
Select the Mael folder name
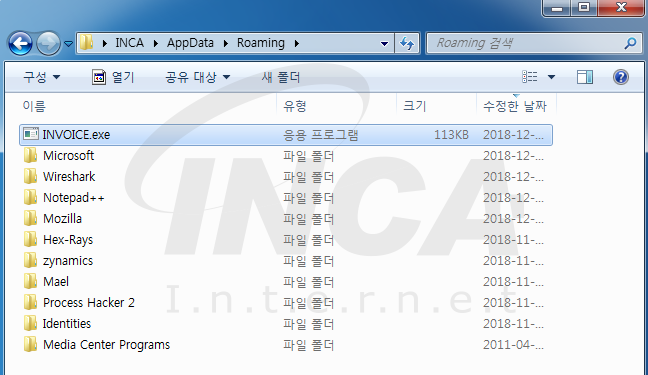pyautogui.click(x=56, y=282)
